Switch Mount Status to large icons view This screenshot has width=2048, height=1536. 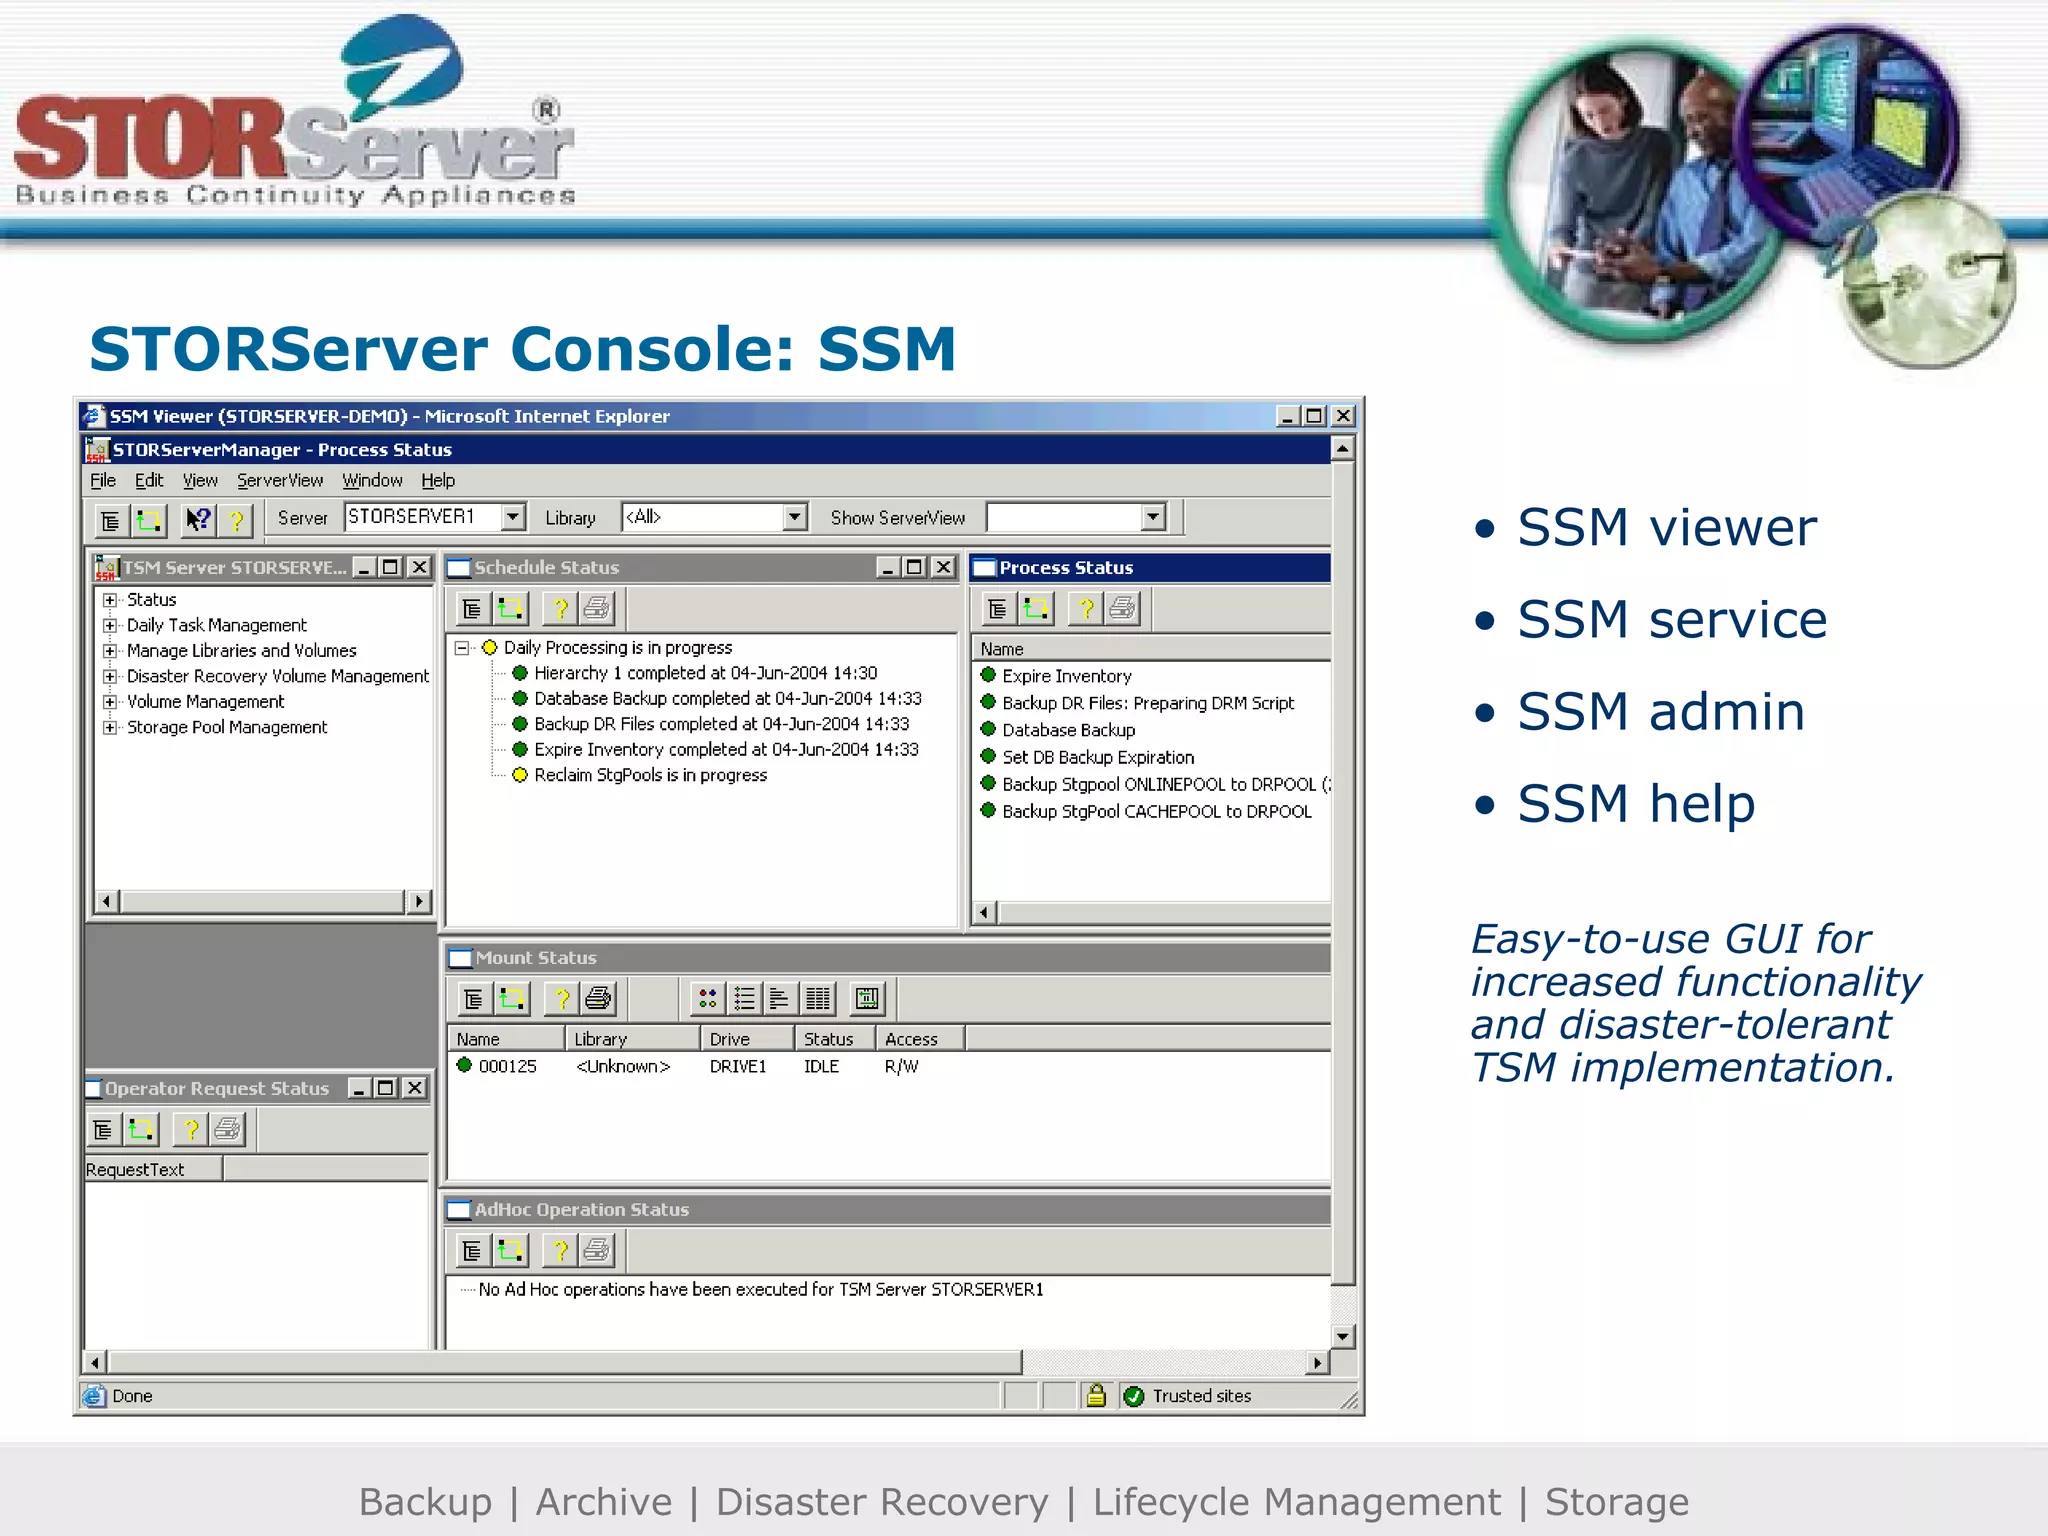click(x=708, y=998)
